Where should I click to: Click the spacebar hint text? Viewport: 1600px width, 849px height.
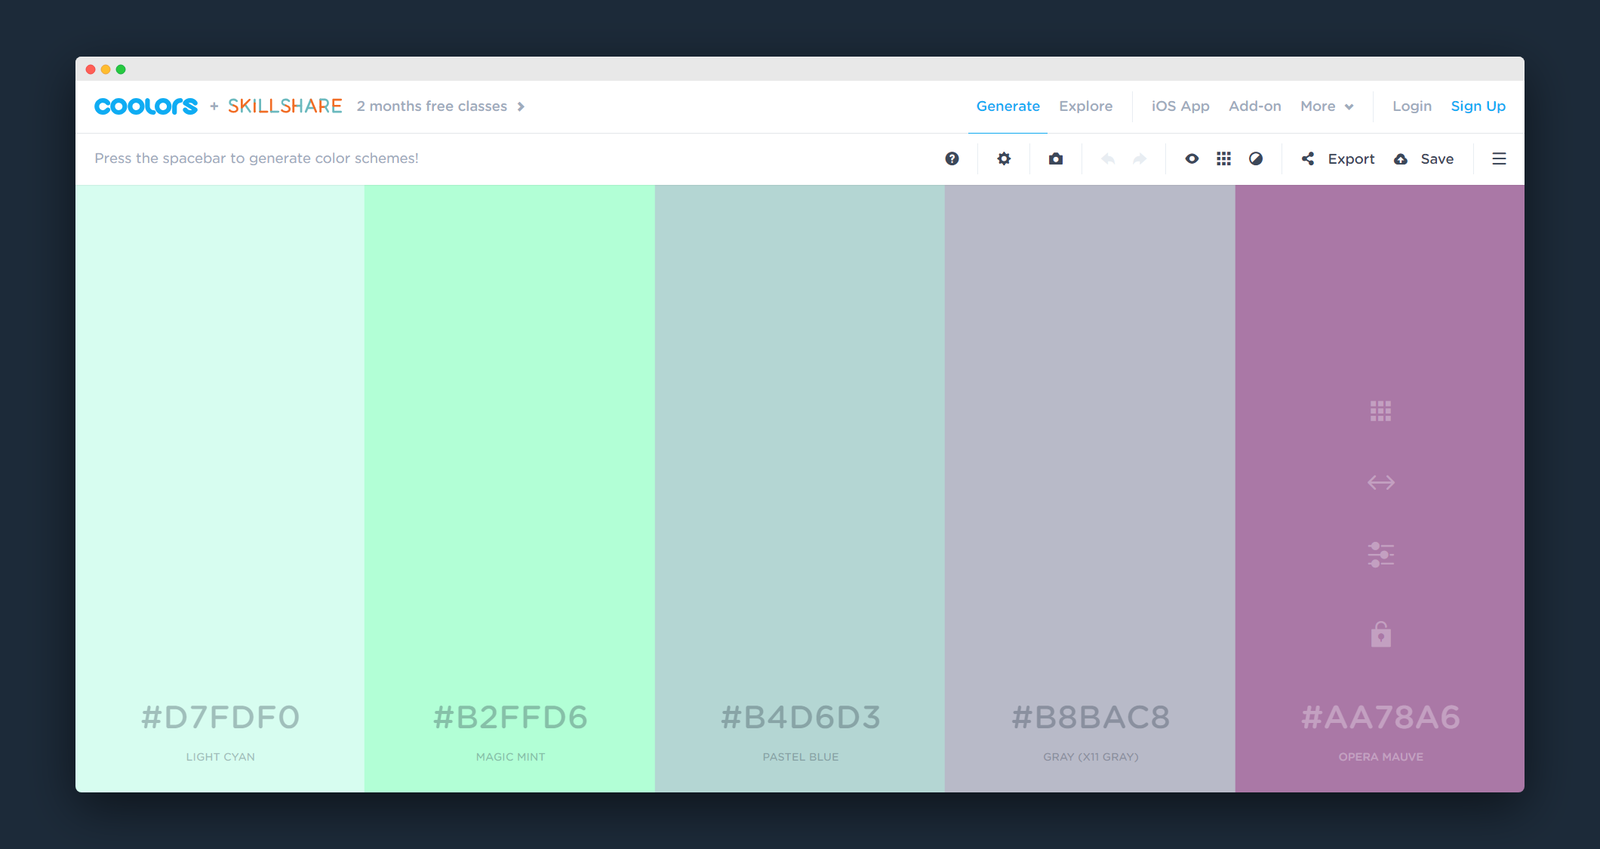256,158
